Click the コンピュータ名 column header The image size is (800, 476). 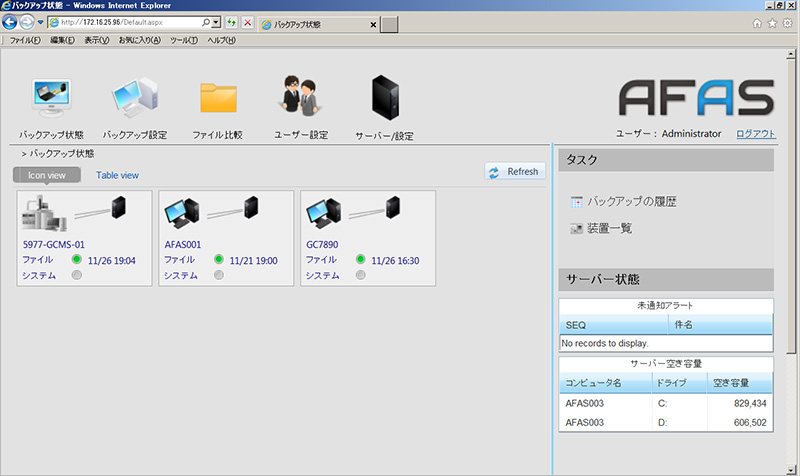coord(606,383)
